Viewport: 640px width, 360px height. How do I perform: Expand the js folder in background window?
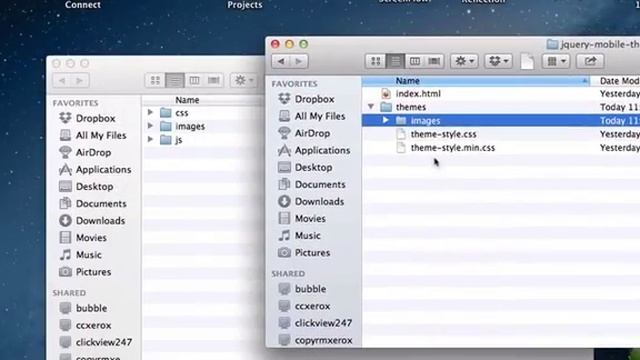pyautogui.click(x=150, y=139)
